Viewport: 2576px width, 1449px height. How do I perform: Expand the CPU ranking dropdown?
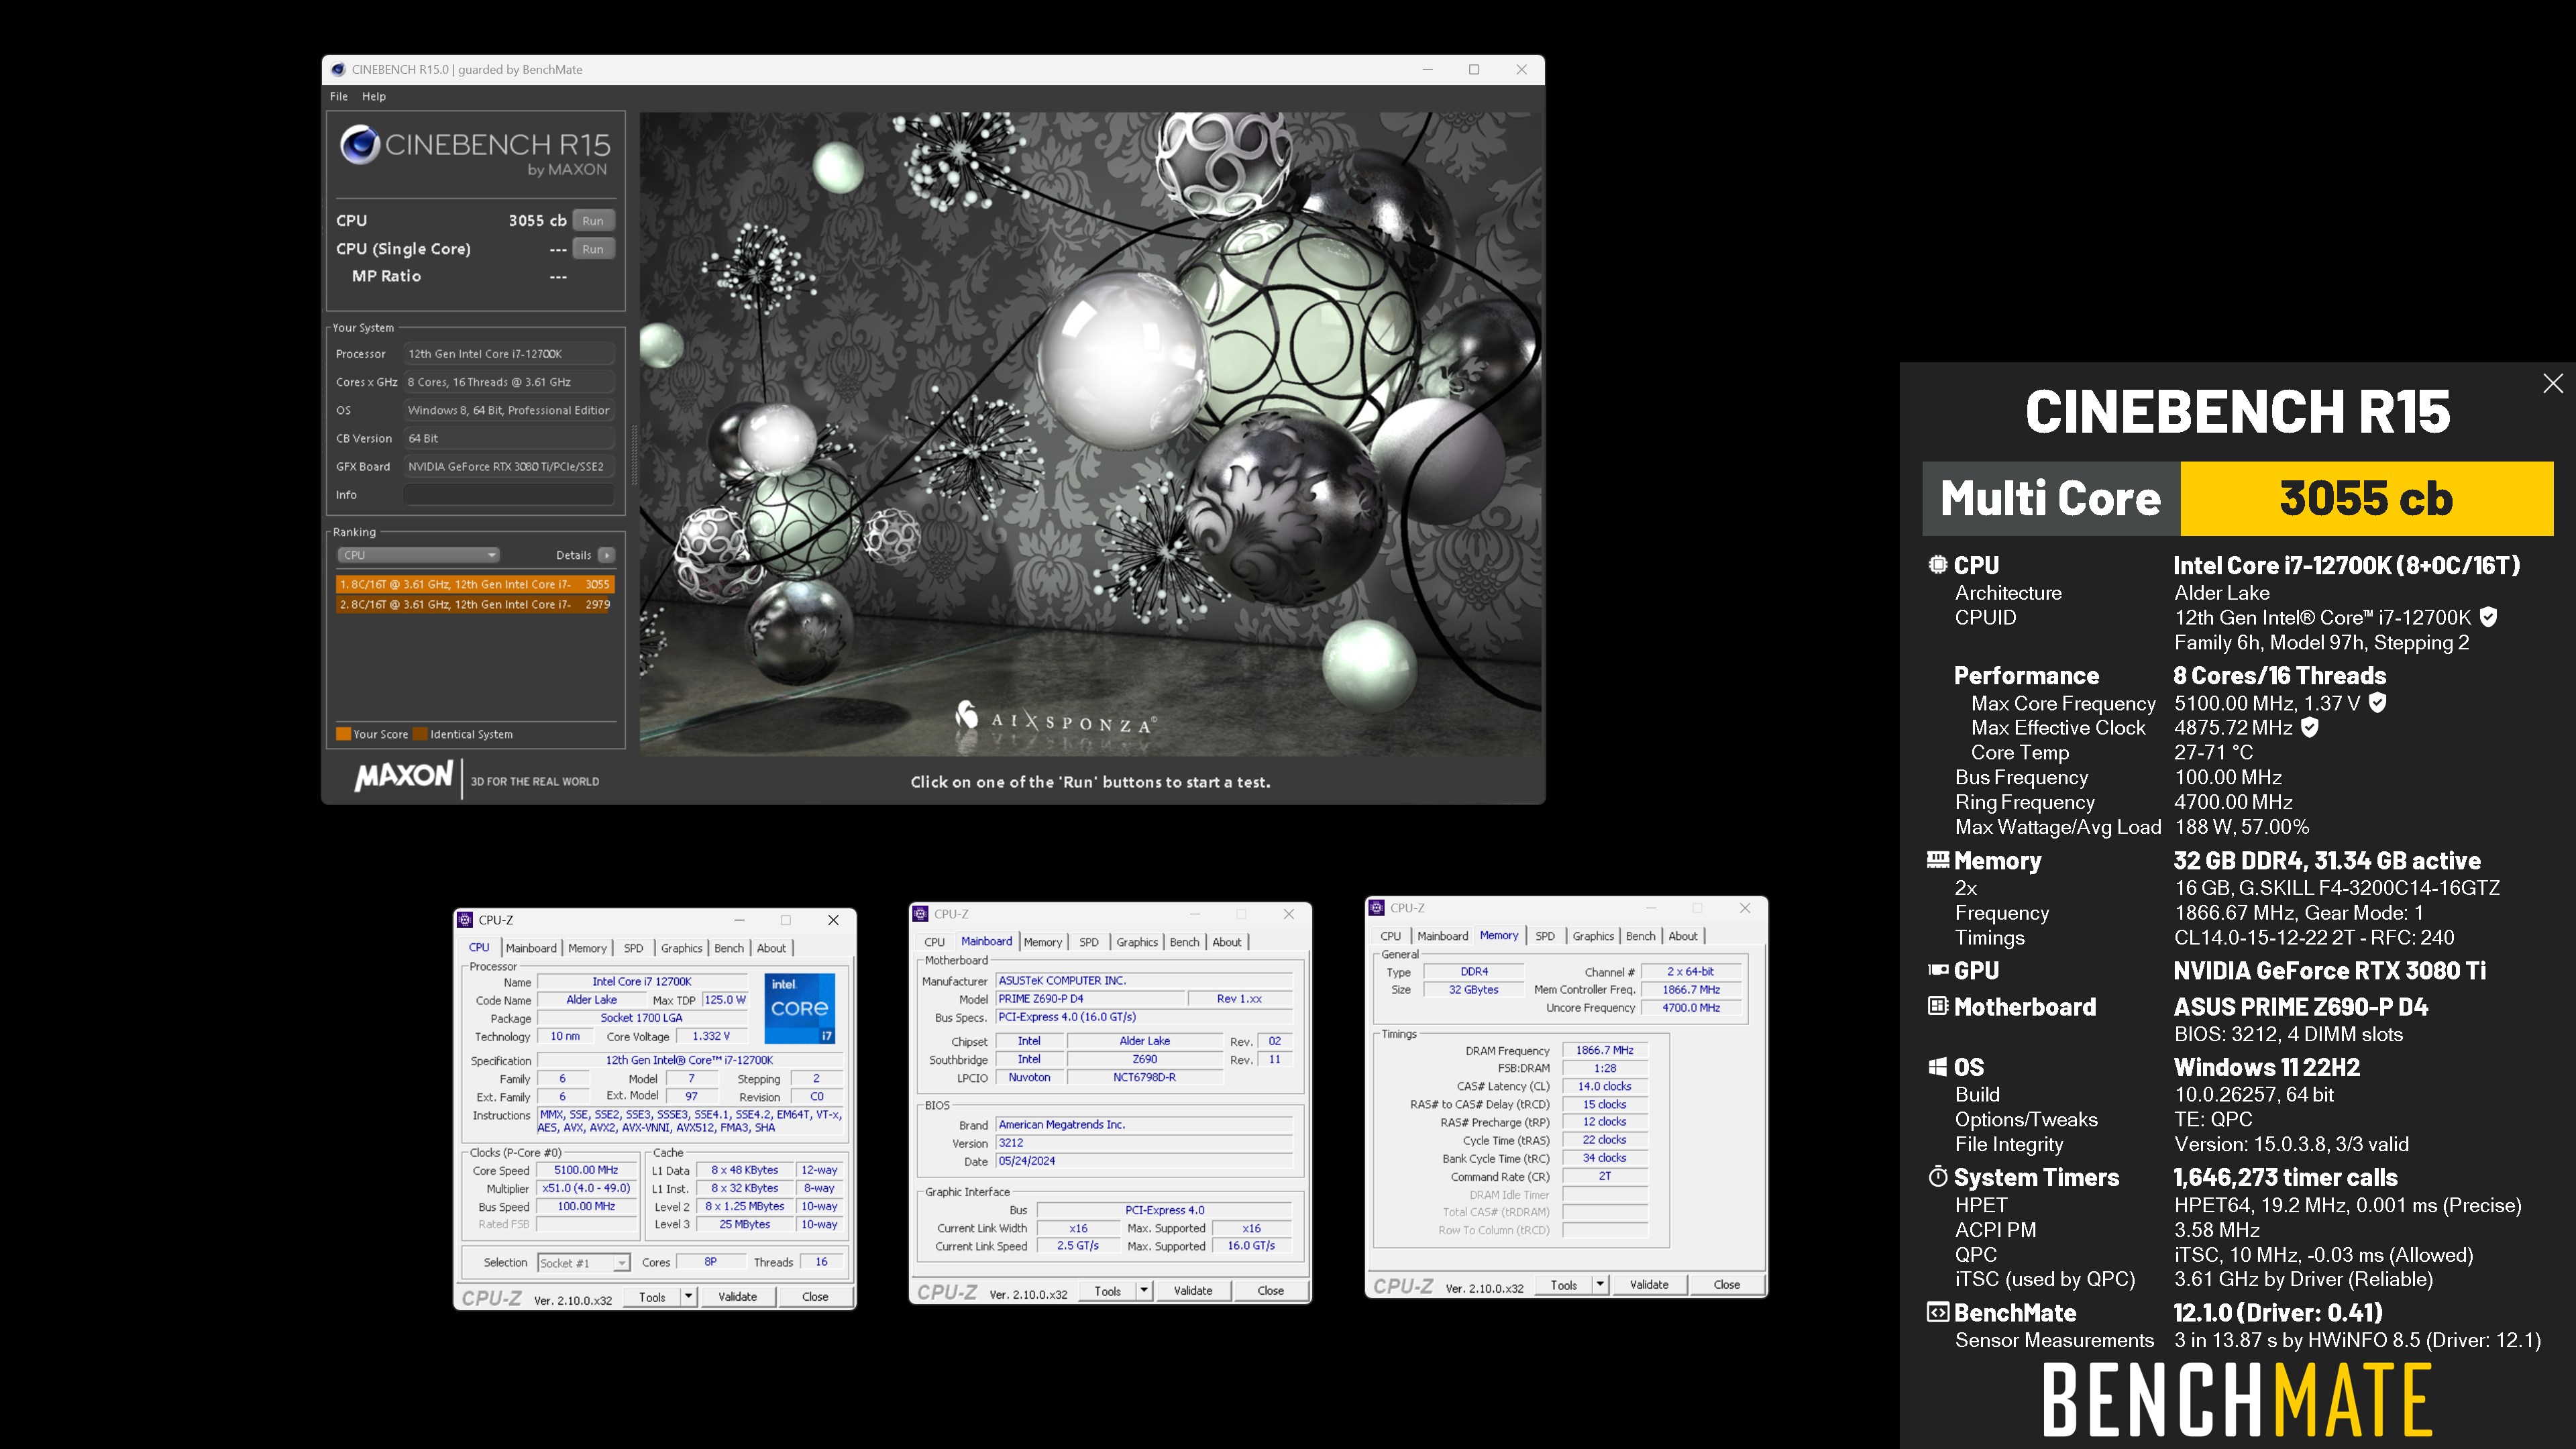coord(418,555)
